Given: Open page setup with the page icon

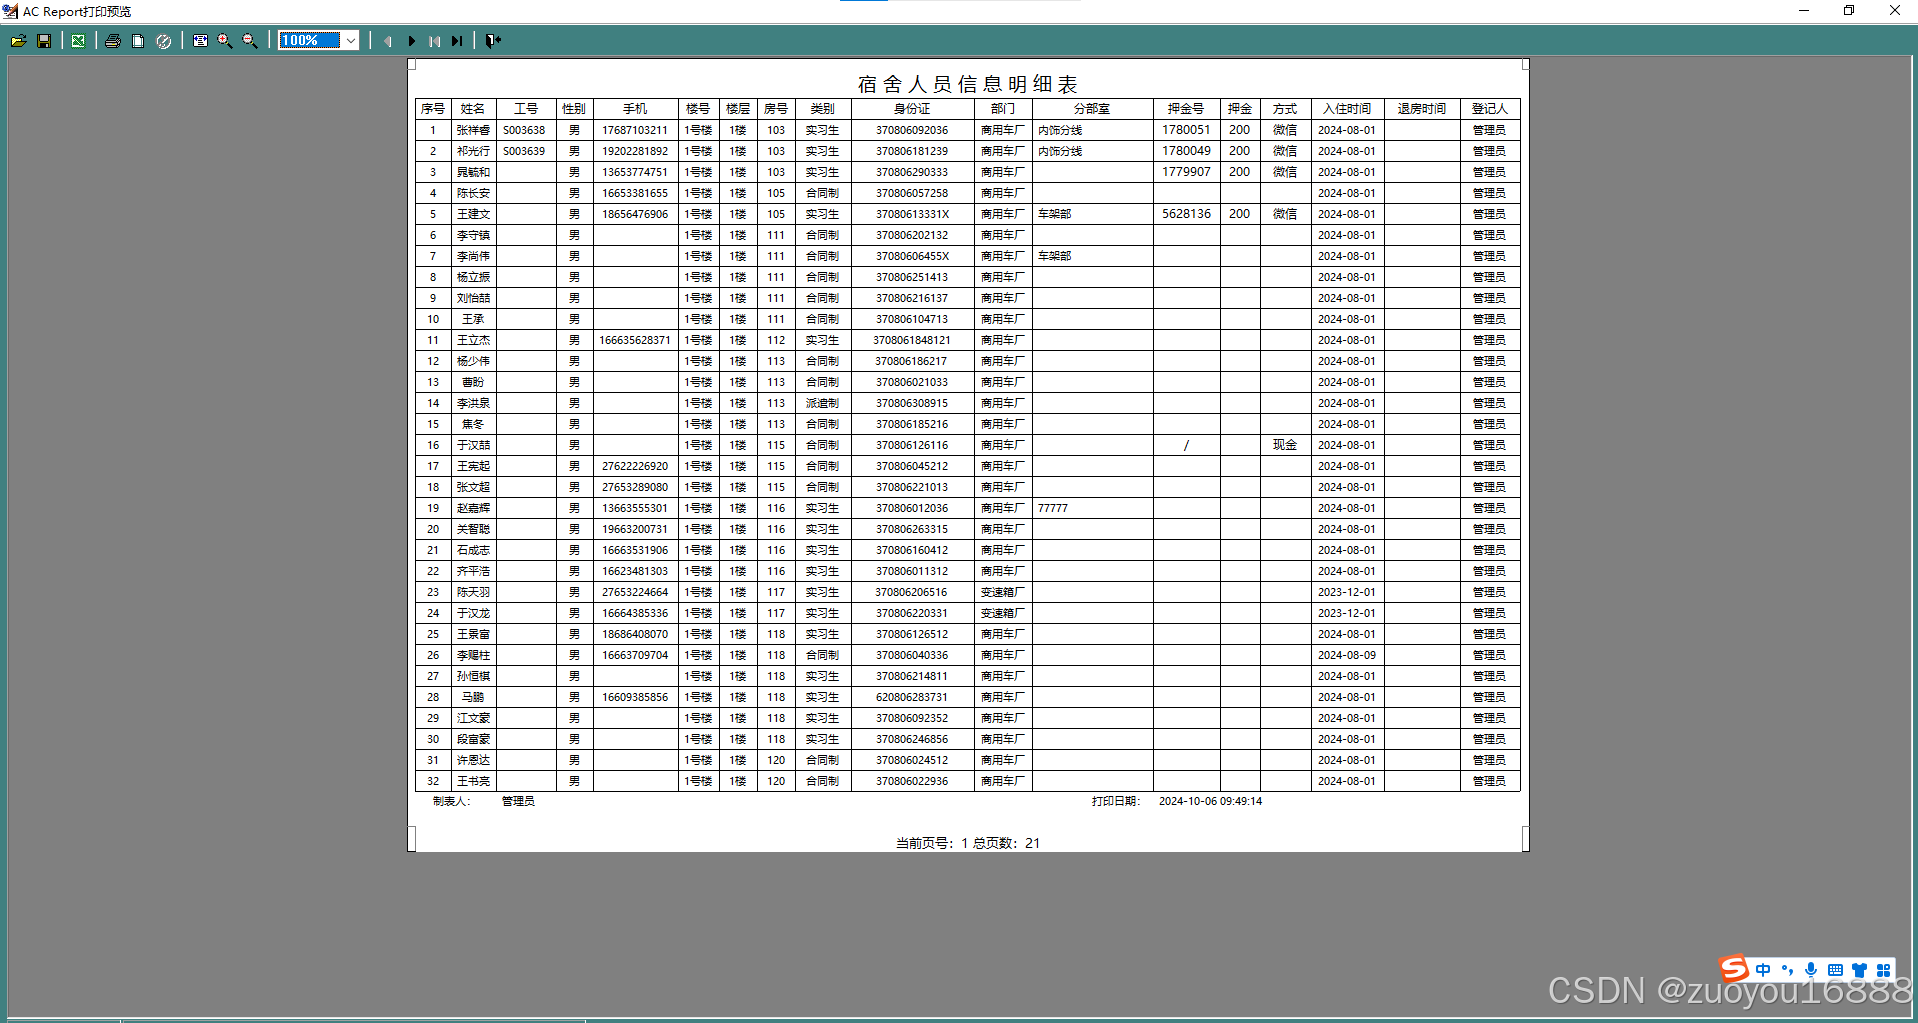Looking at the screenshot, I should (138, 41).
